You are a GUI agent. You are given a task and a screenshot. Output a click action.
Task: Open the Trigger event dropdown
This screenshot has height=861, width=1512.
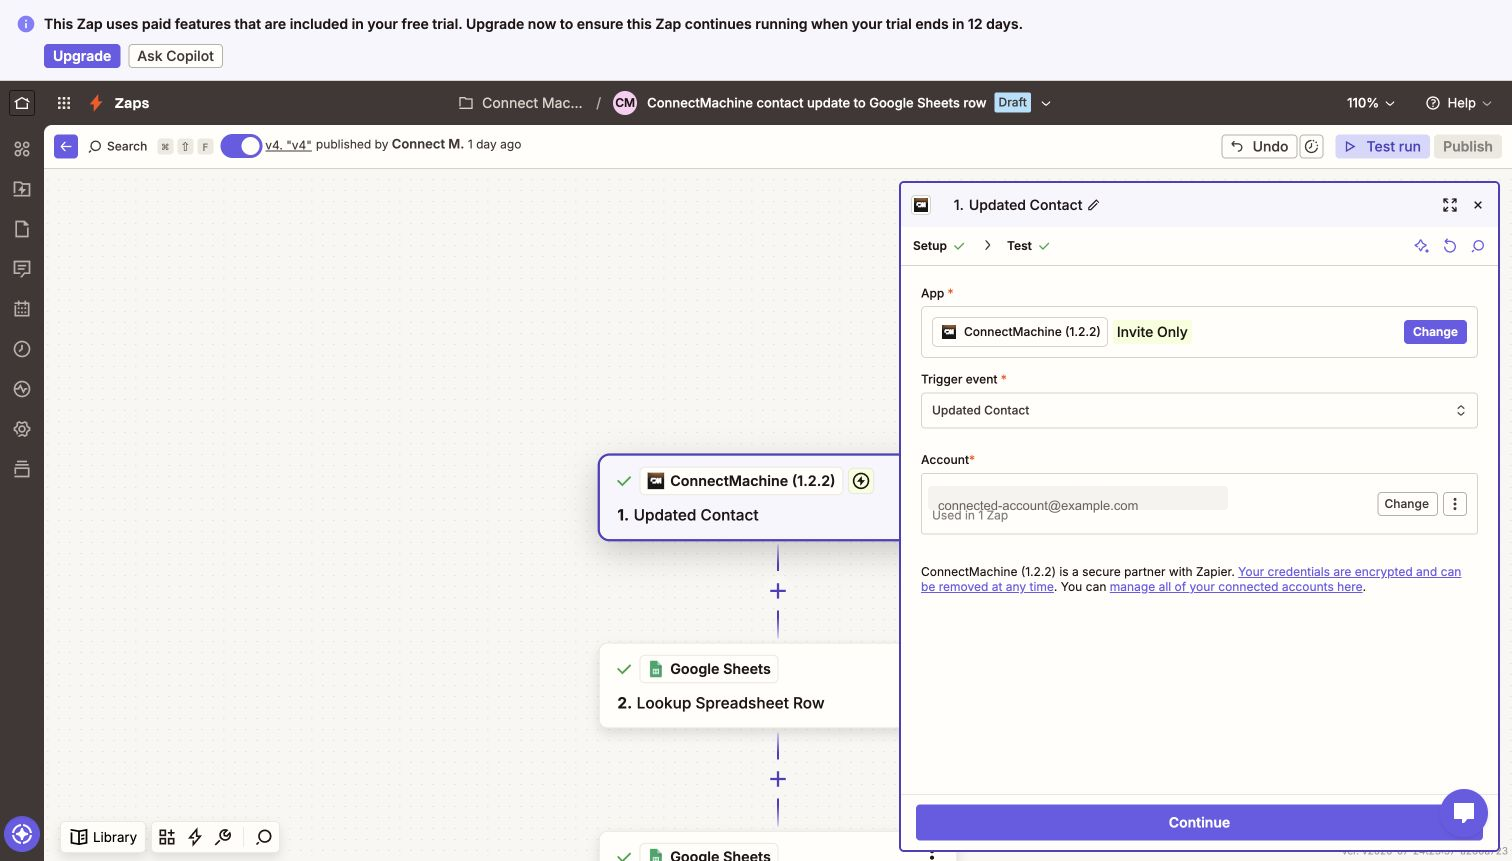point(1199,410)
